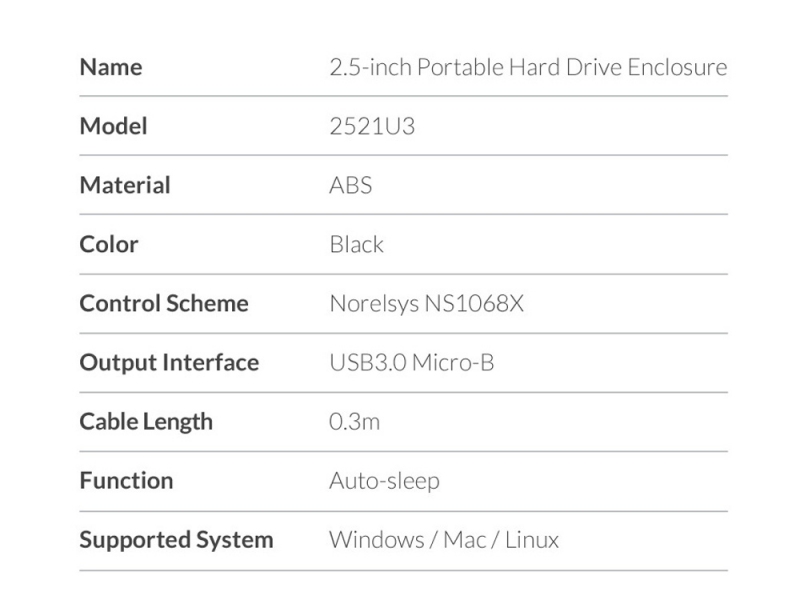Screen dimensions: 800x600
Task: Click the Supported System label
Action: [x=176, y=540]
